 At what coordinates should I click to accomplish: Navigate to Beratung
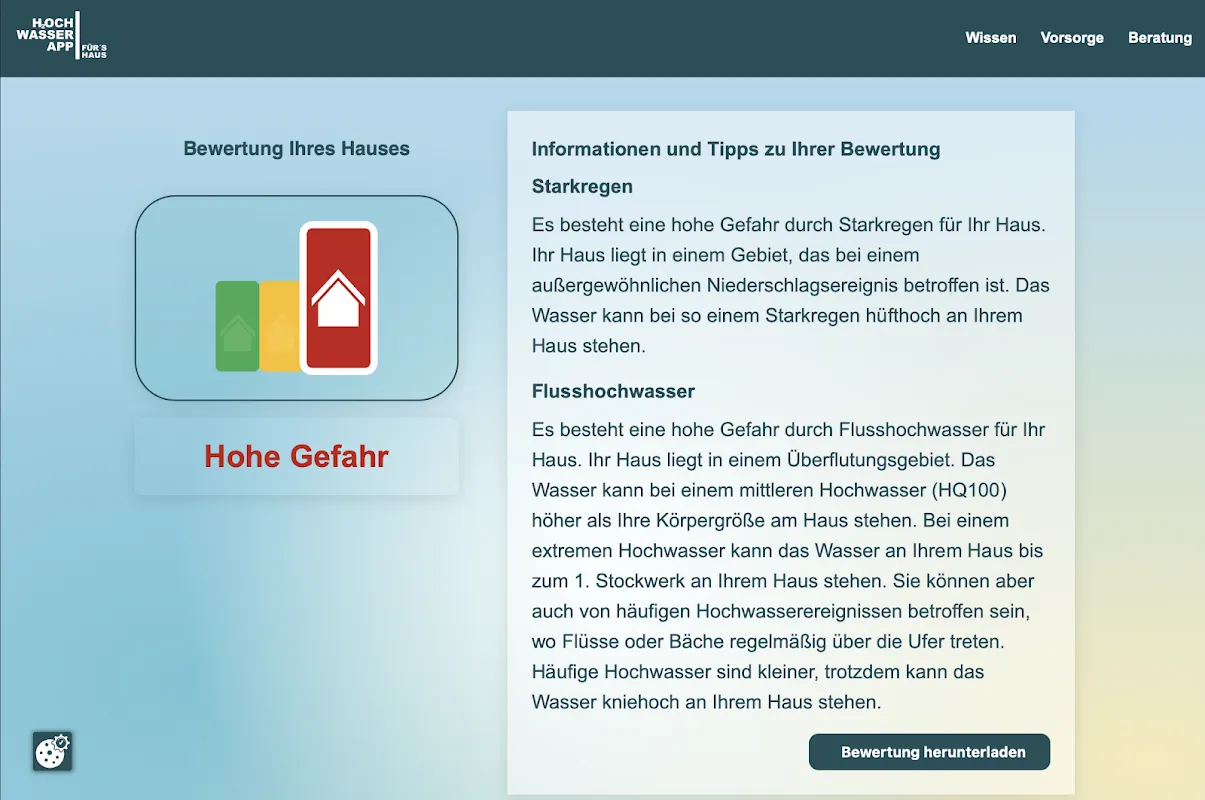pyautogui.click(x=1160, y=38)
